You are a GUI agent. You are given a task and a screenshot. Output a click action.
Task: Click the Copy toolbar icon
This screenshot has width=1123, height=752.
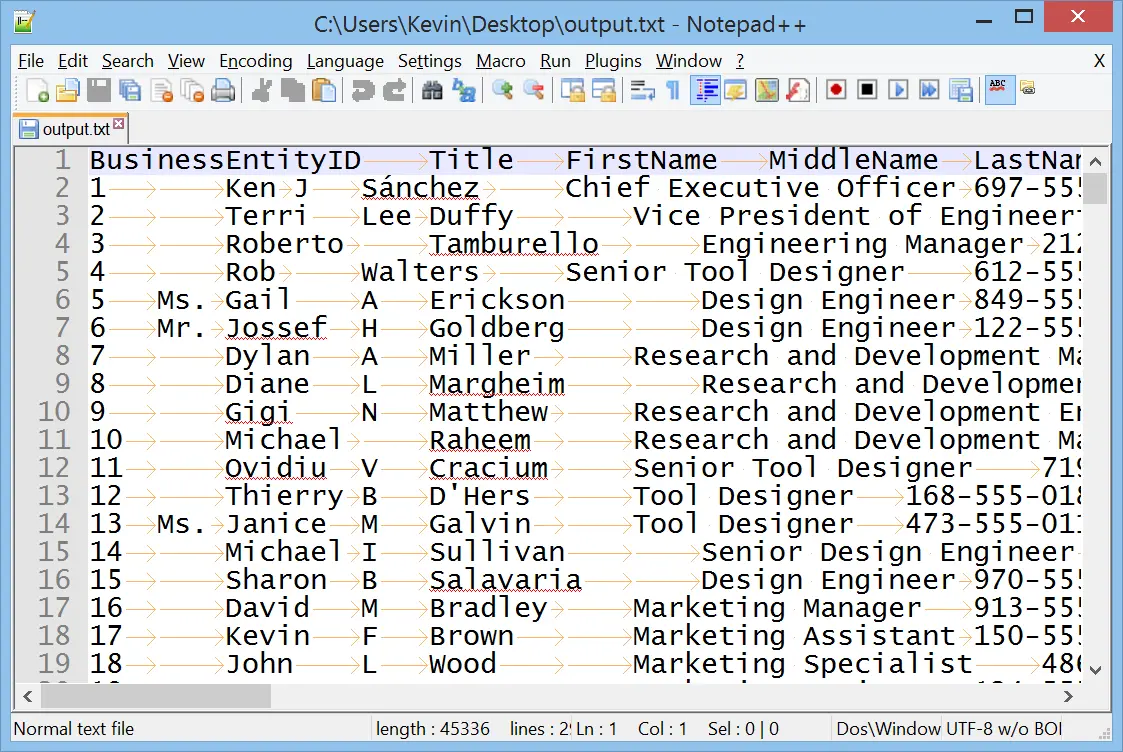click(292, 91)
